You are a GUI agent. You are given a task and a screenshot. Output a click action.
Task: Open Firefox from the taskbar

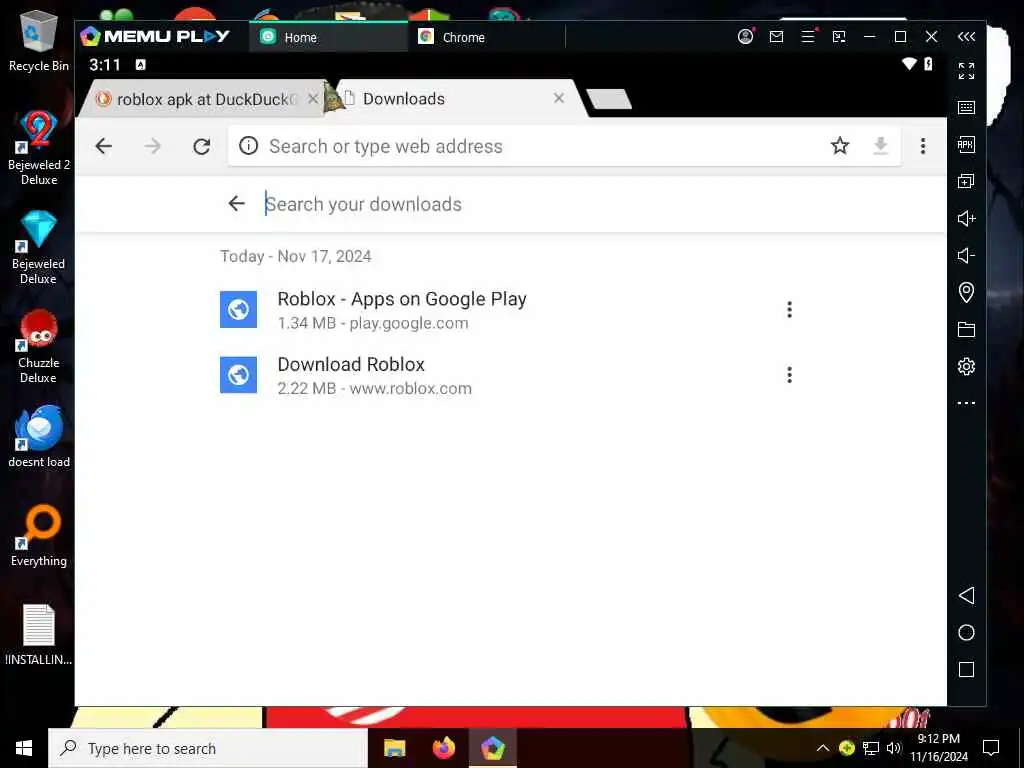click(444, 748)
